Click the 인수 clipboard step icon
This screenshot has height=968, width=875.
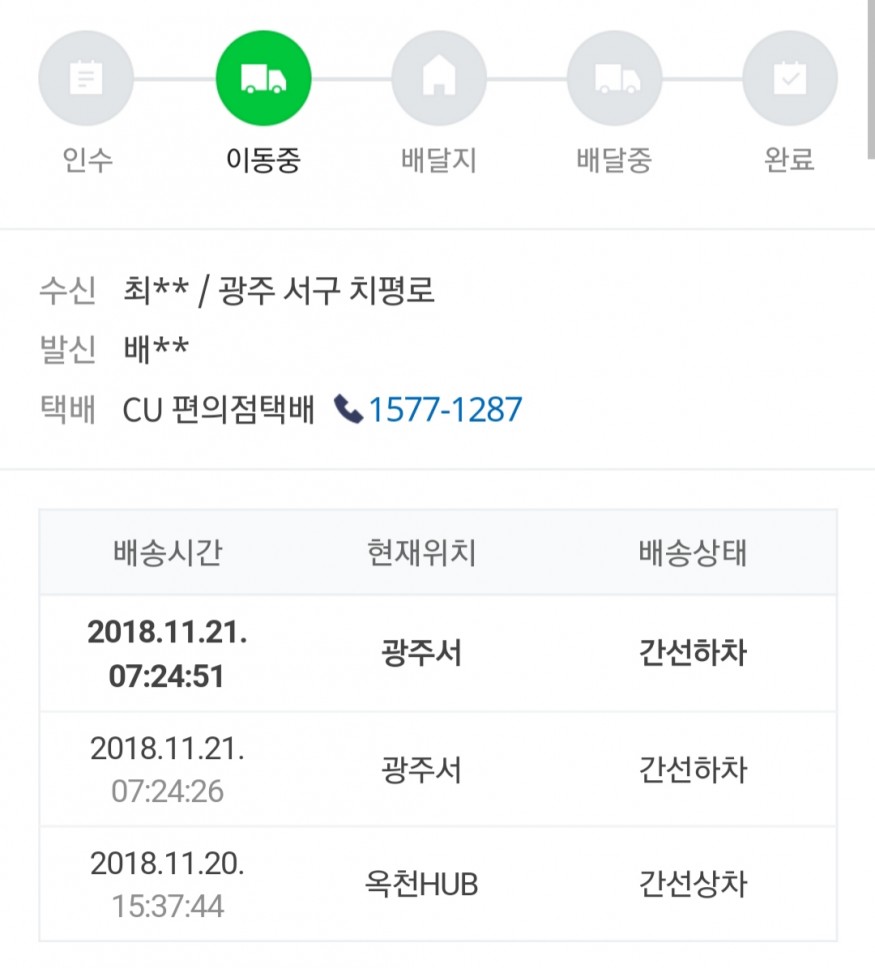pos(86,79)
